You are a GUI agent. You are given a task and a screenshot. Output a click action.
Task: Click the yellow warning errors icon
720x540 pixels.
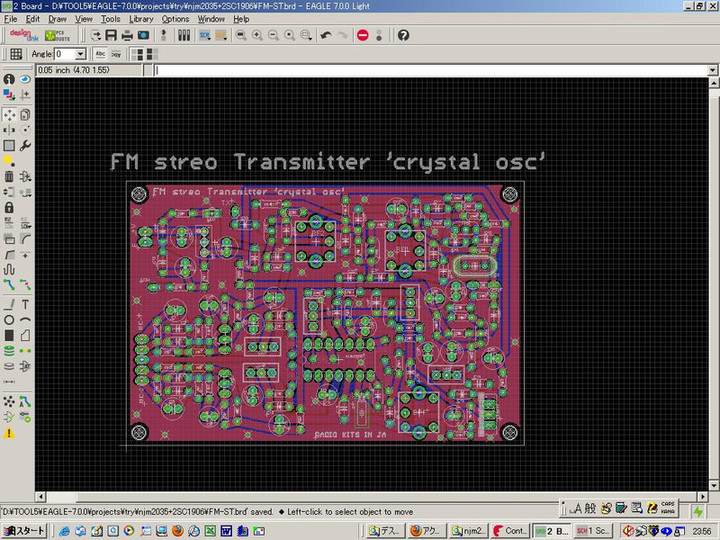pos(9,433)
